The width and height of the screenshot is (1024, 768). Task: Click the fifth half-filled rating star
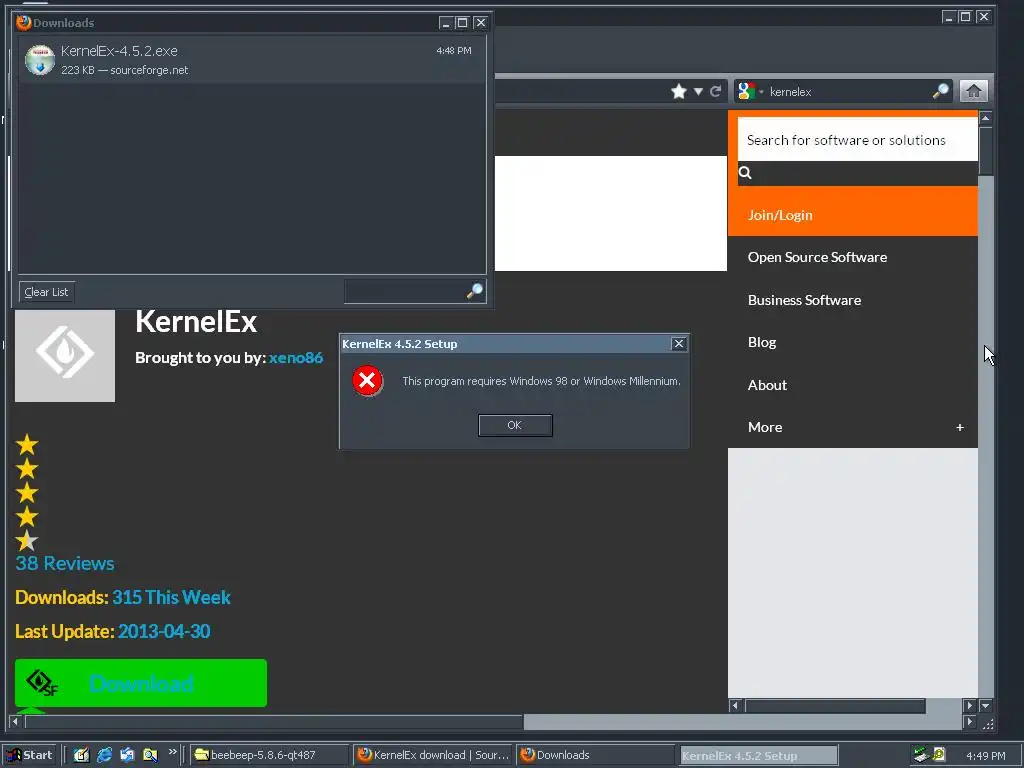(x=27, y=541)
